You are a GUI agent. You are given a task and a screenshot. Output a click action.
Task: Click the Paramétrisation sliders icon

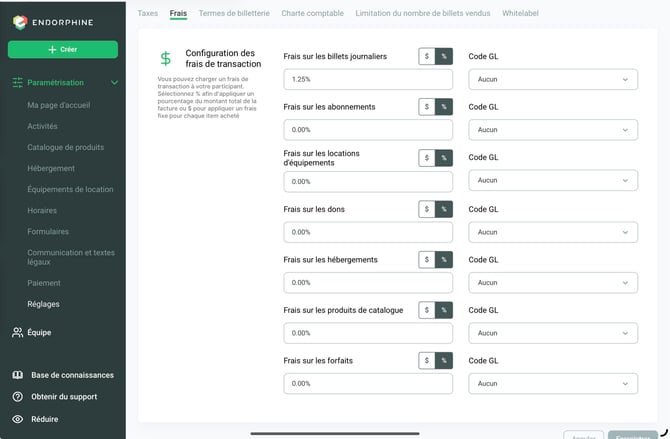click(x=18, y=82)
